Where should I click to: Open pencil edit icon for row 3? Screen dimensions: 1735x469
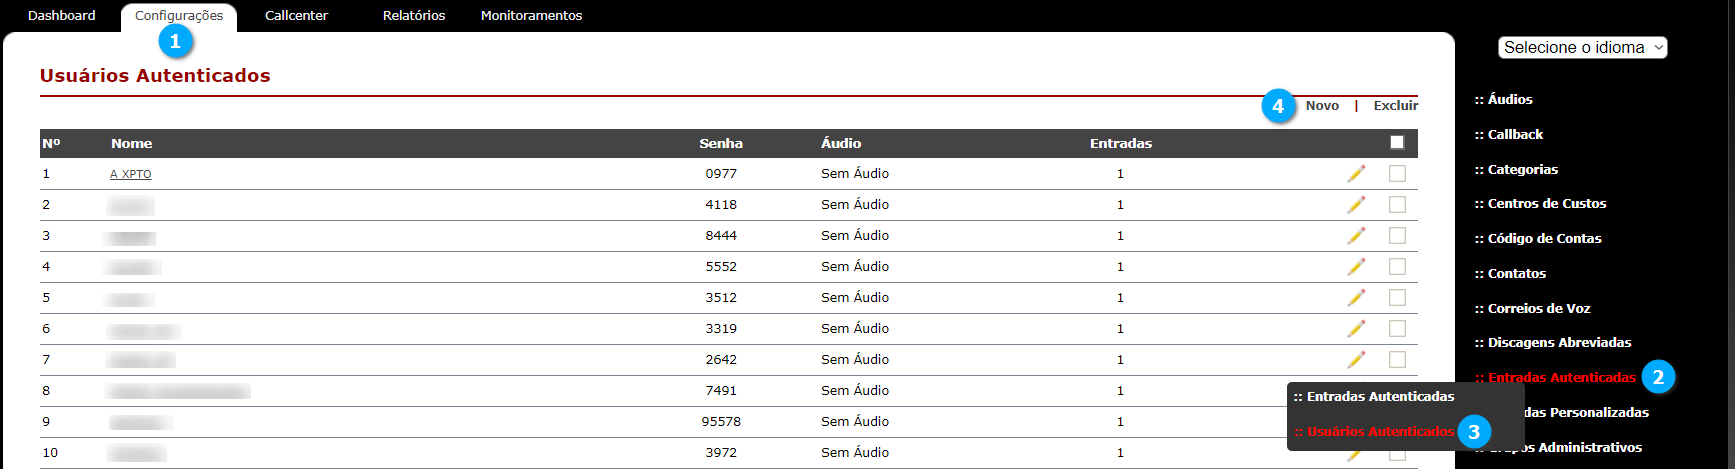click(x=1356, y=236)
